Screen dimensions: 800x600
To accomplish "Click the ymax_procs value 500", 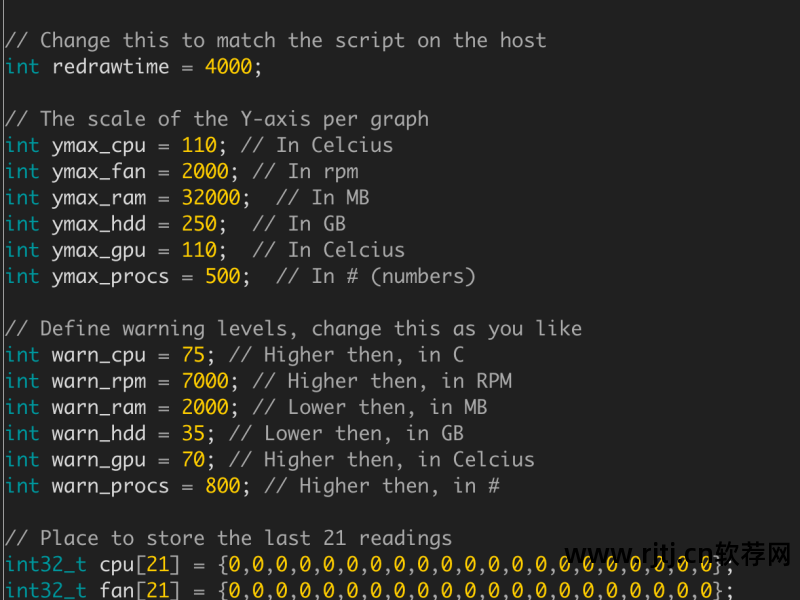I will (222, 276).
